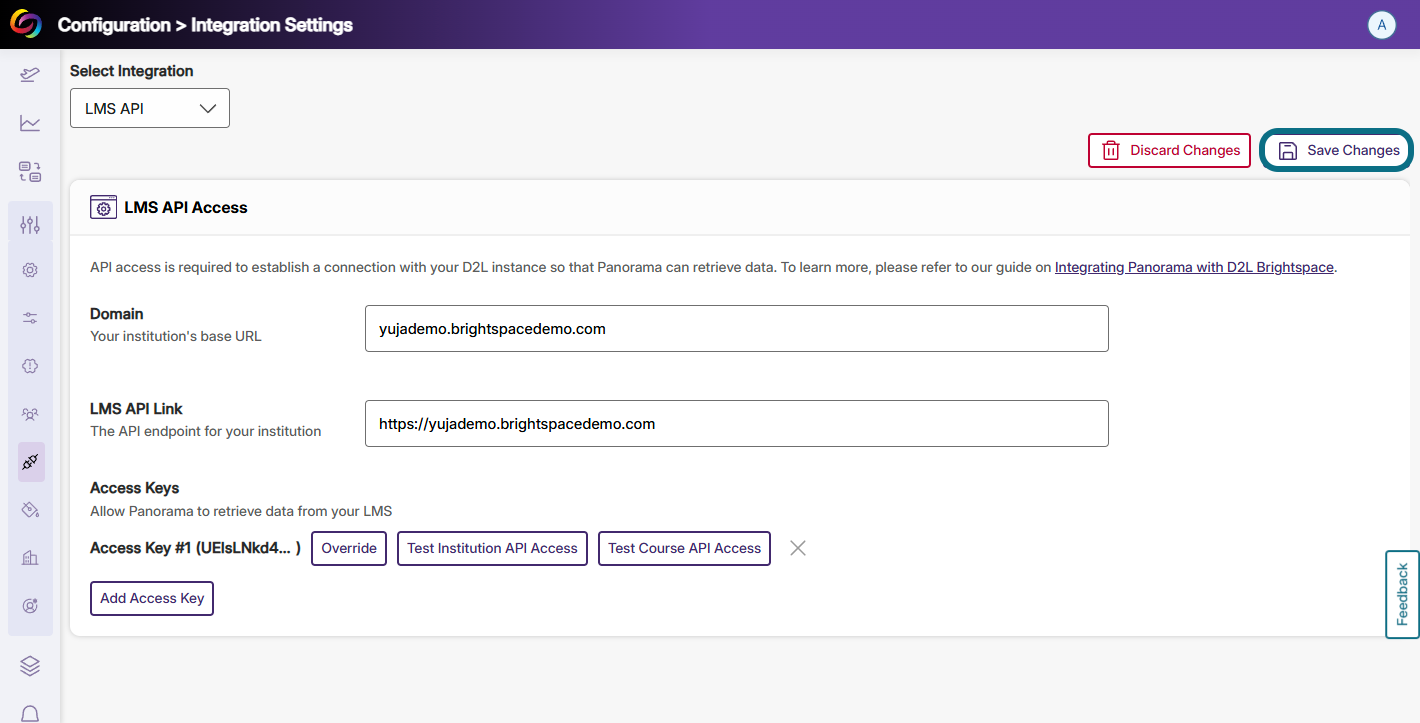Click the Access Keys heading text
The height and width of the screenshot is (723, 1420).
135,488
